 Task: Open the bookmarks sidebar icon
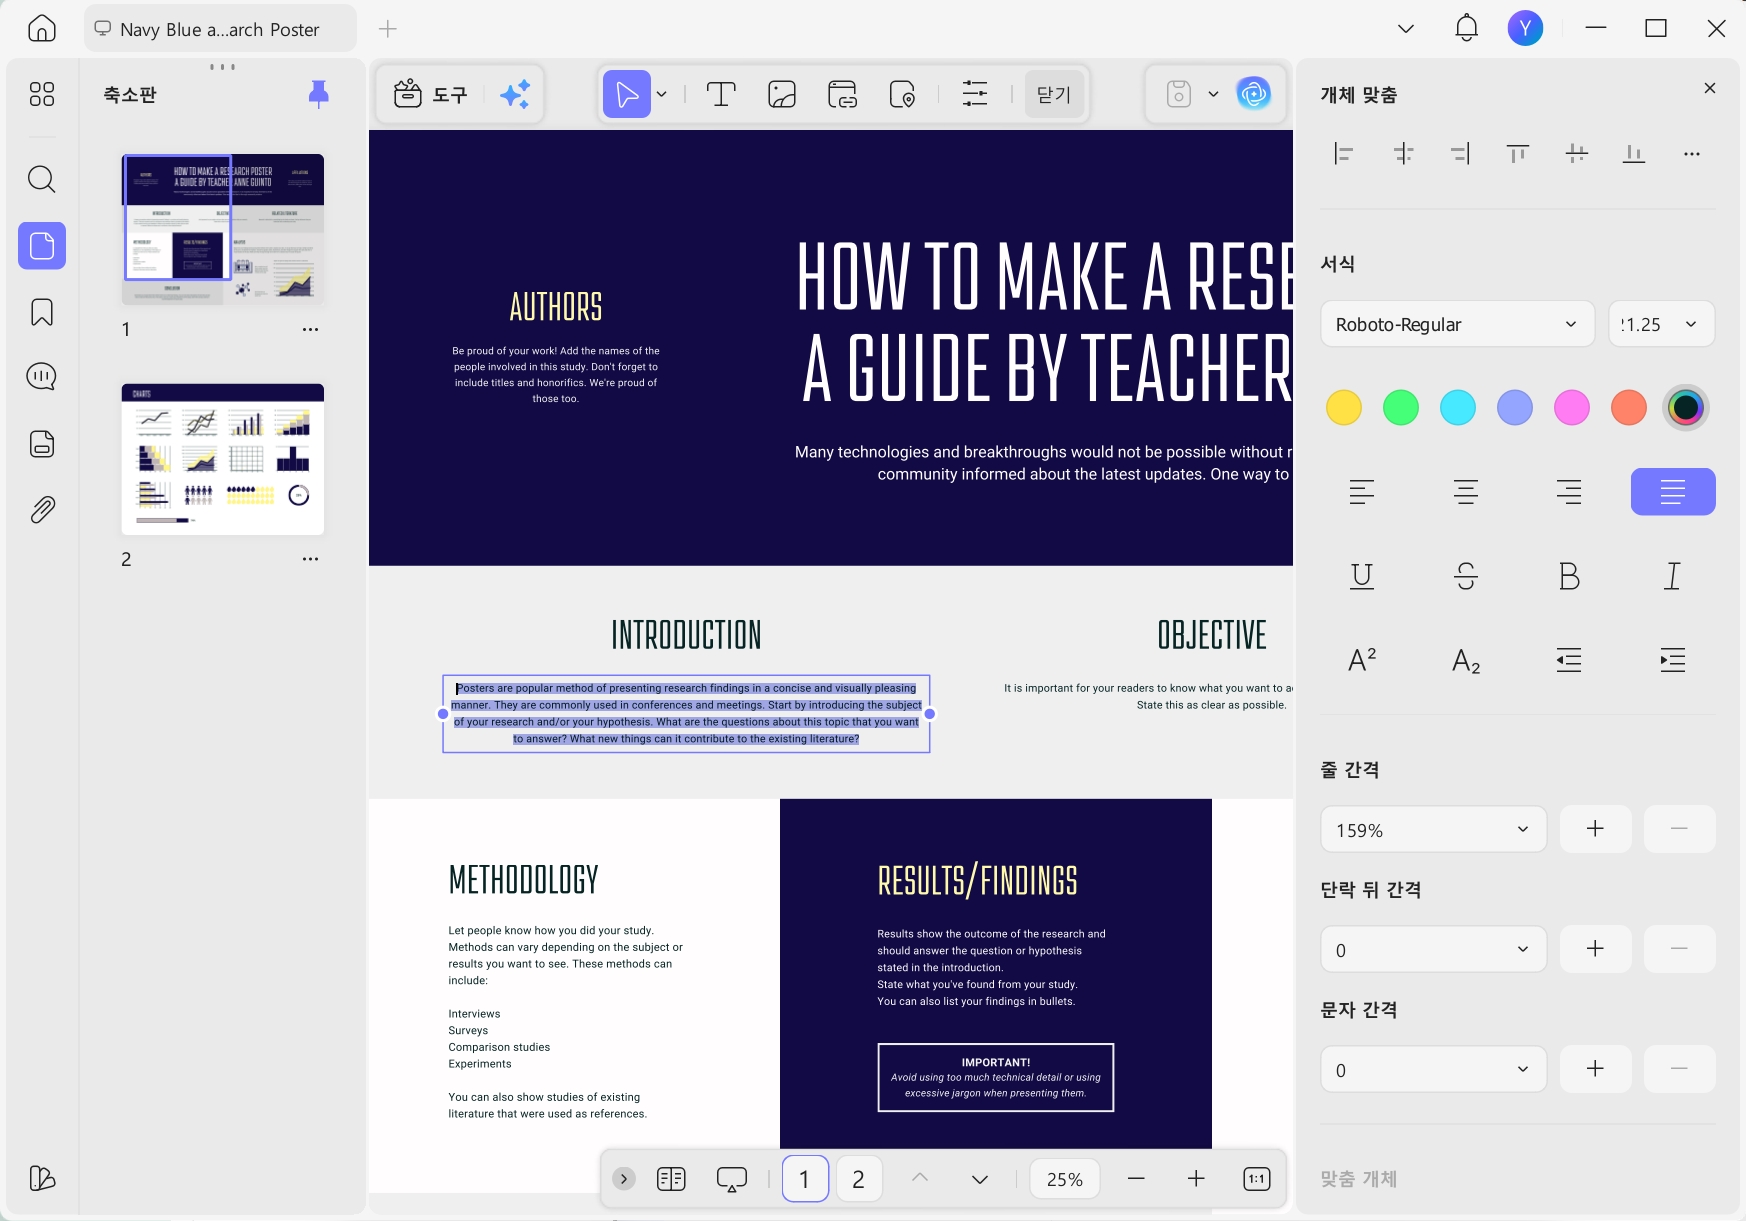(x=42, y=312)
